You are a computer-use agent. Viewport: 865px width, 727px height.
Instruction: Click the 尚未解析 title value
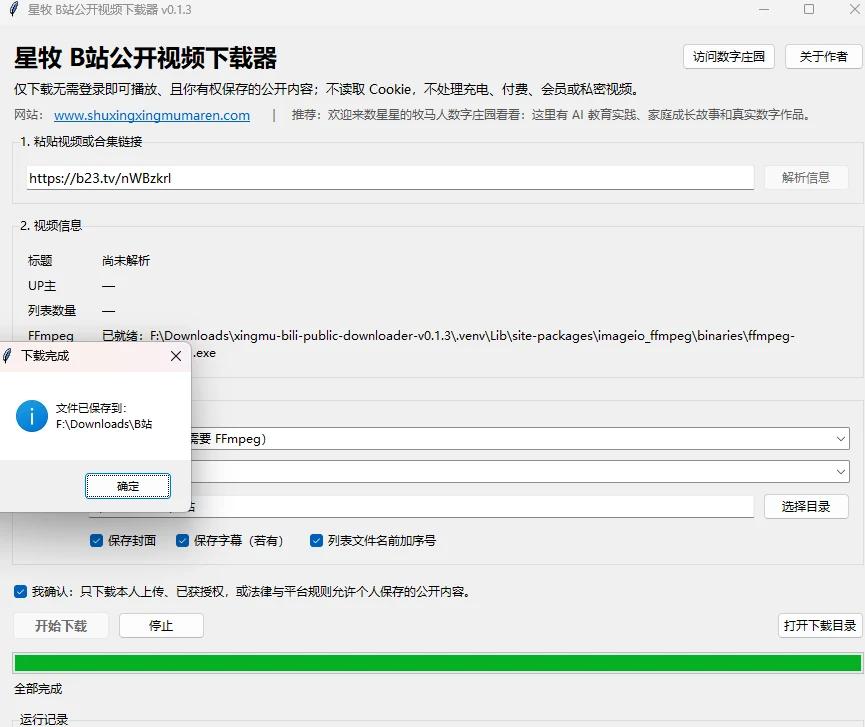click(x=126, y=261)
